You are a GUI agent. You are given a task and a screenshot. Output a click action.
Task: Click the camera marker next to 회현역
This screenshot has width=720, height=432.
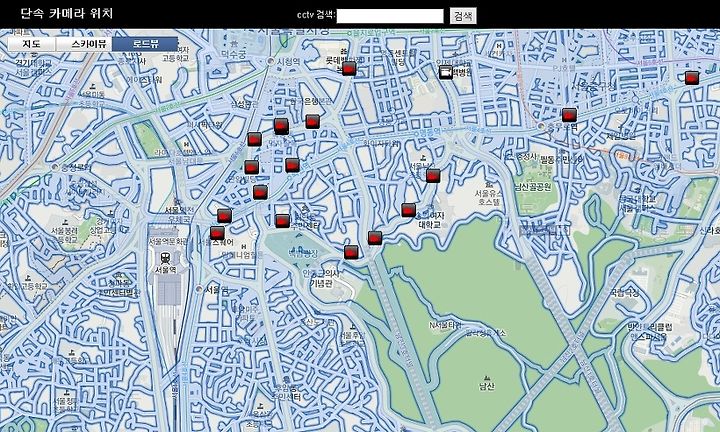[292, 165]
